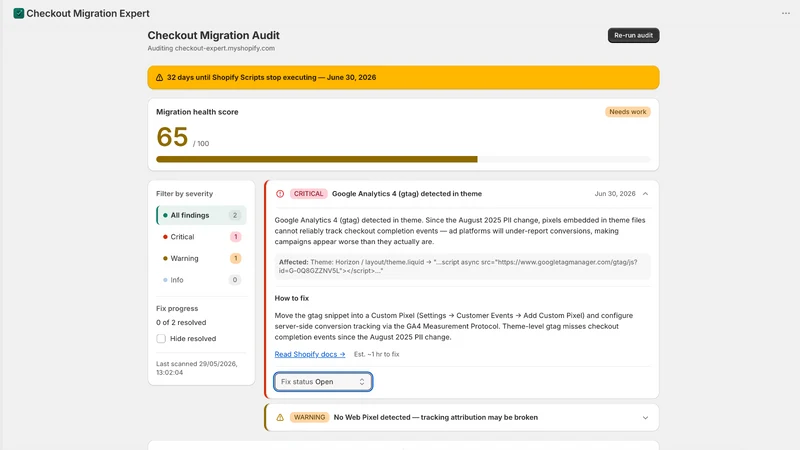The width and height of the screenshot is (800, 450).
Task: Click the Affected theme code snippet box
Action: (x=462, y=266)
